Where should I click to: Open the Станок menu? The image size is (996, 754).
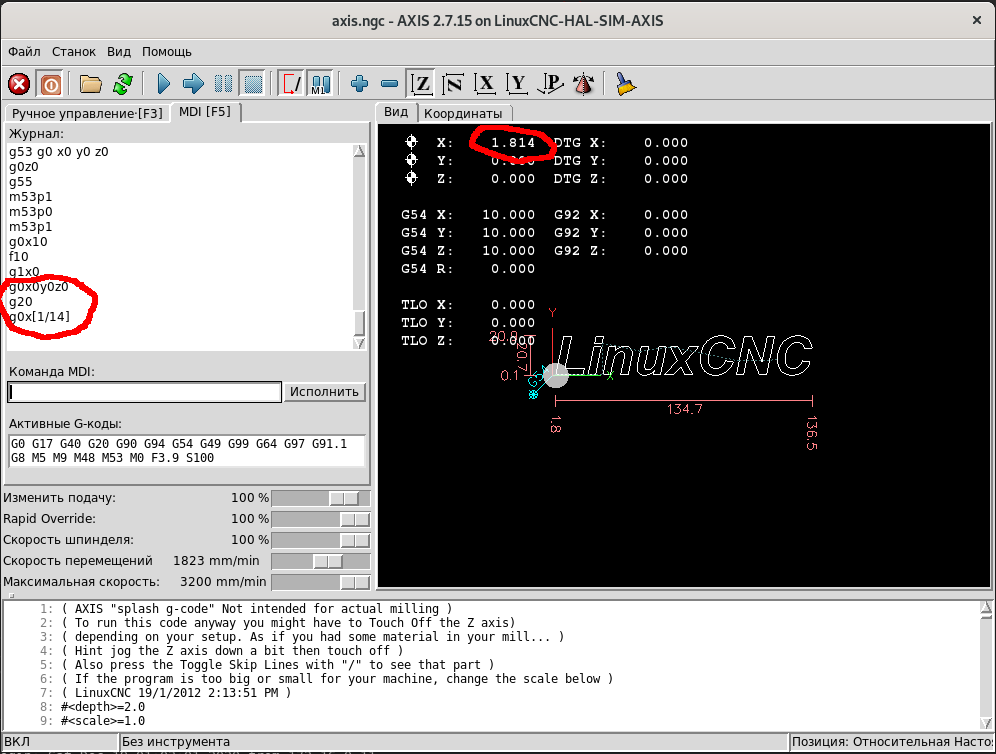point(74,51)
